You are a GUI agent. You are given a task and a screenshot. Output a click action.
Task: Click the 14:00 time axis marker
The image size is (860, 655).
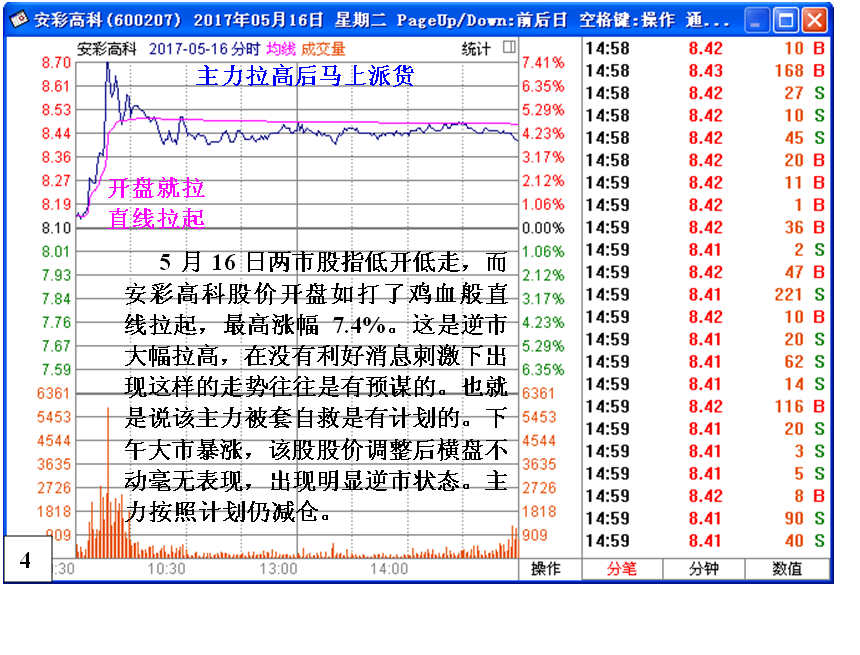click(389, 569)
